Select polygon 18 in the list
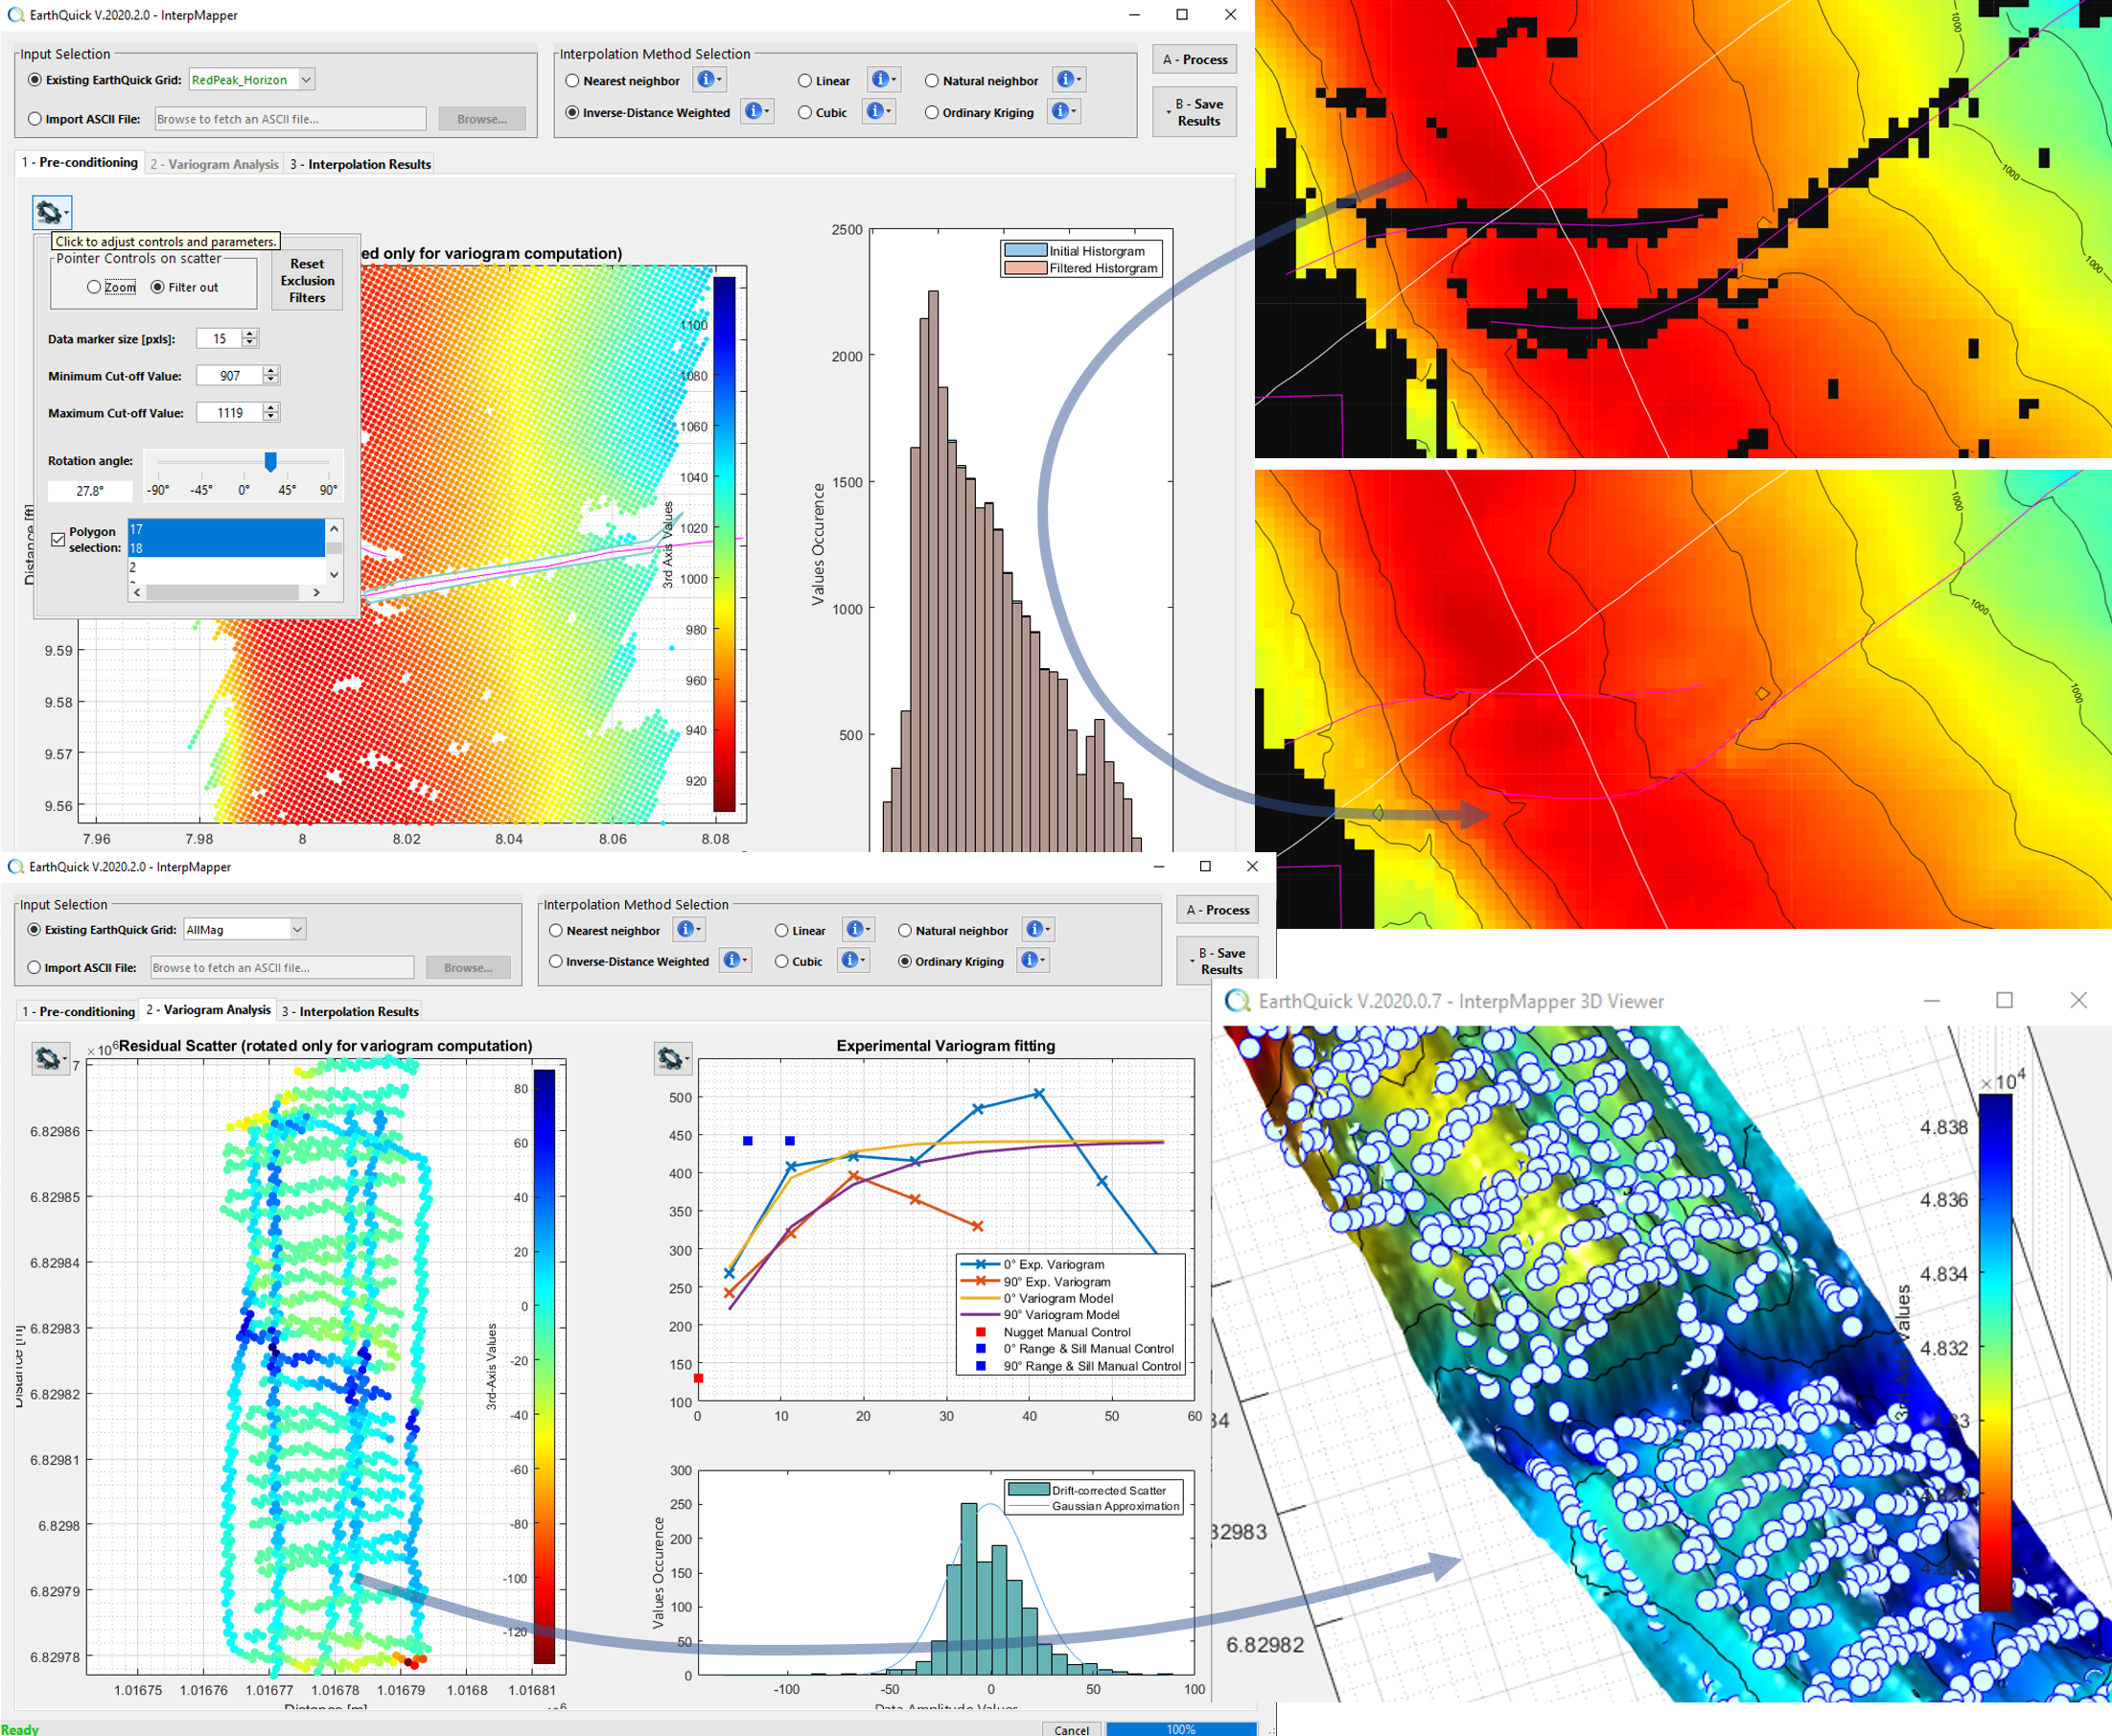Viewport: 2112px width, 1736px height. pyautogui.click(x=226, y=548)
